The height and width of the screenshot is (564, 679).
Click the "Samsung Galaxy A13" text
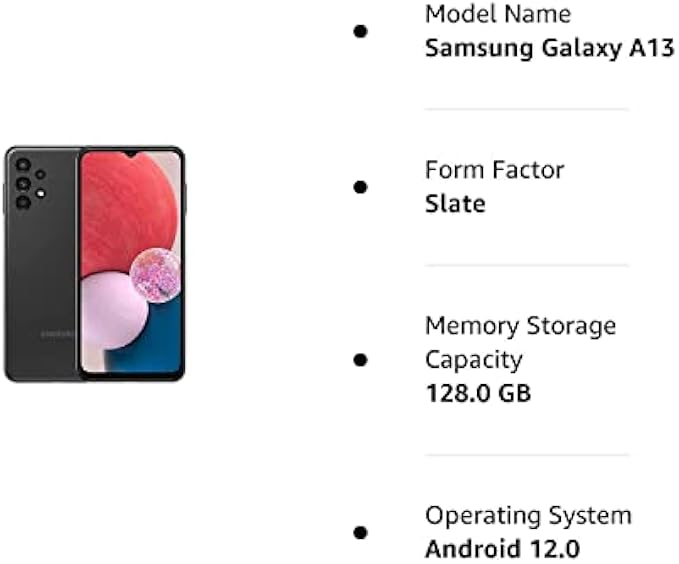tap(550, 48)
